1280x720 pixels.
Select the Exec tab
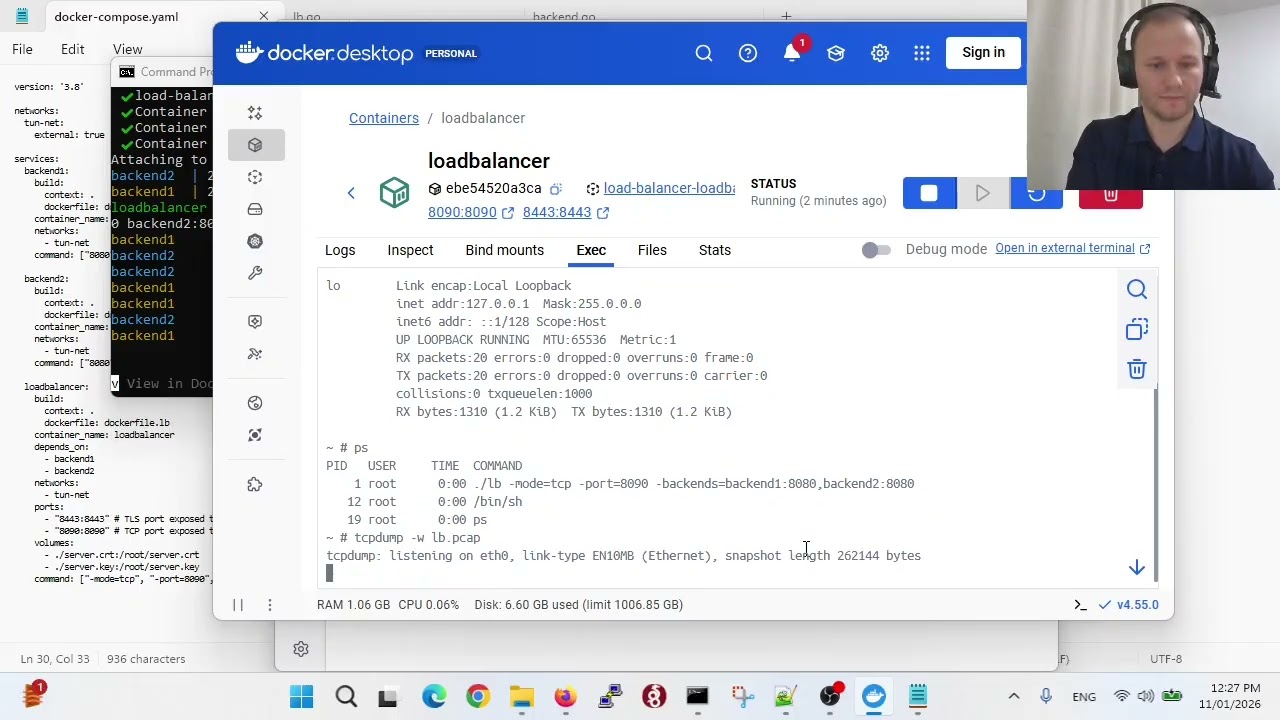[591, 250]
